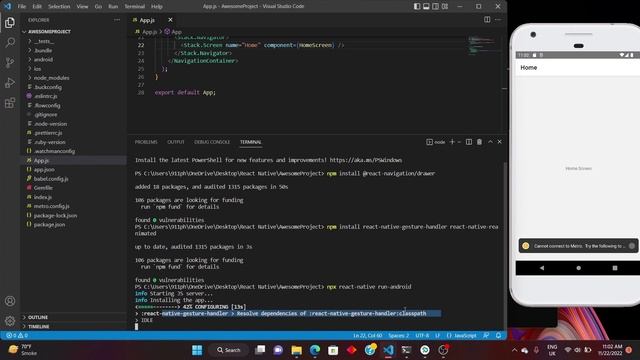Dismiss the Cannot connect to Metro warning
The image size is (640, 360).
click(632, 246)
